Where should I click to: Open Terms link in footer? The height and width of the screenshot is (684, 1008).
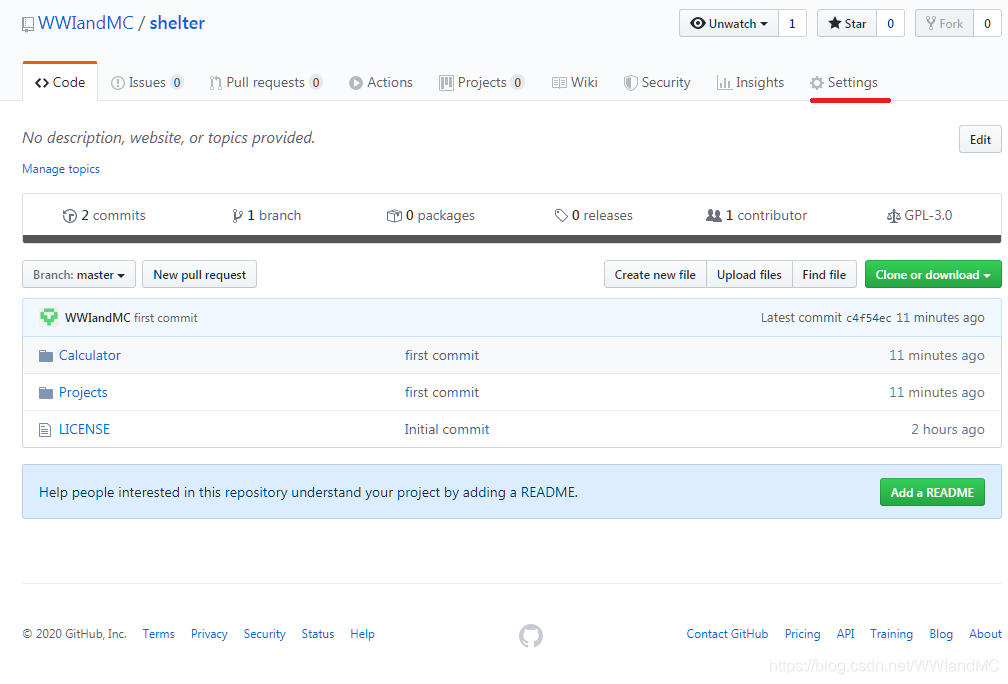point(159,634)
